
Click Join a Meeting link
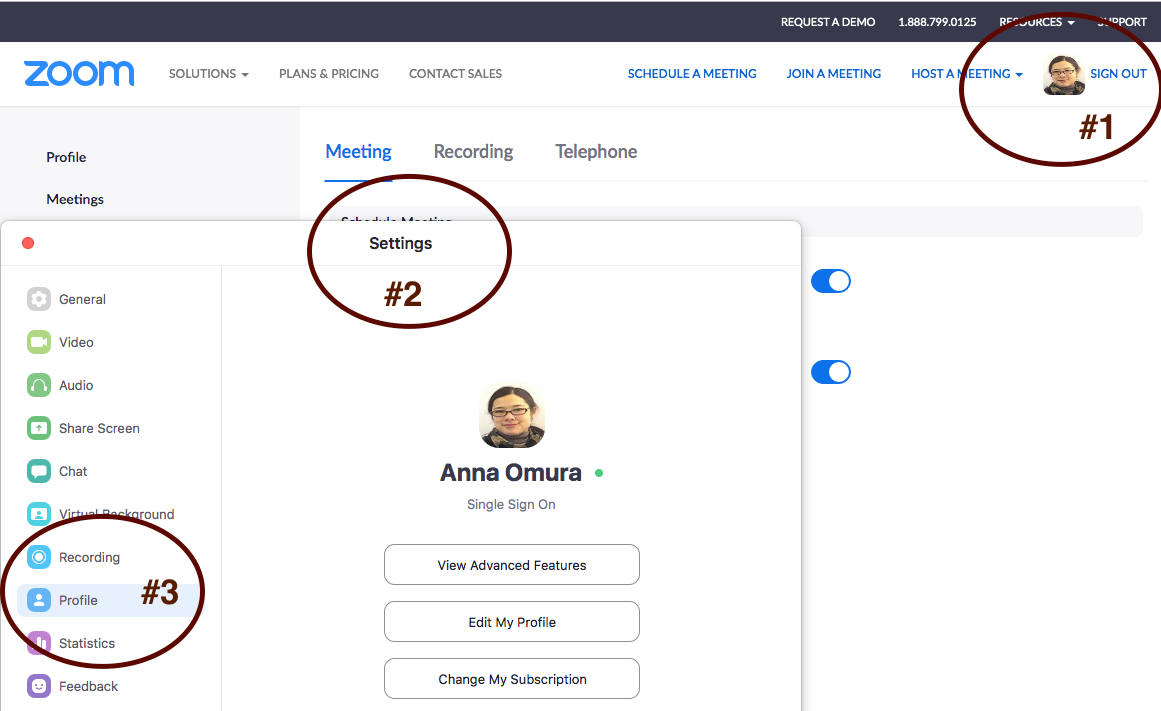click(x=834, y=74)
